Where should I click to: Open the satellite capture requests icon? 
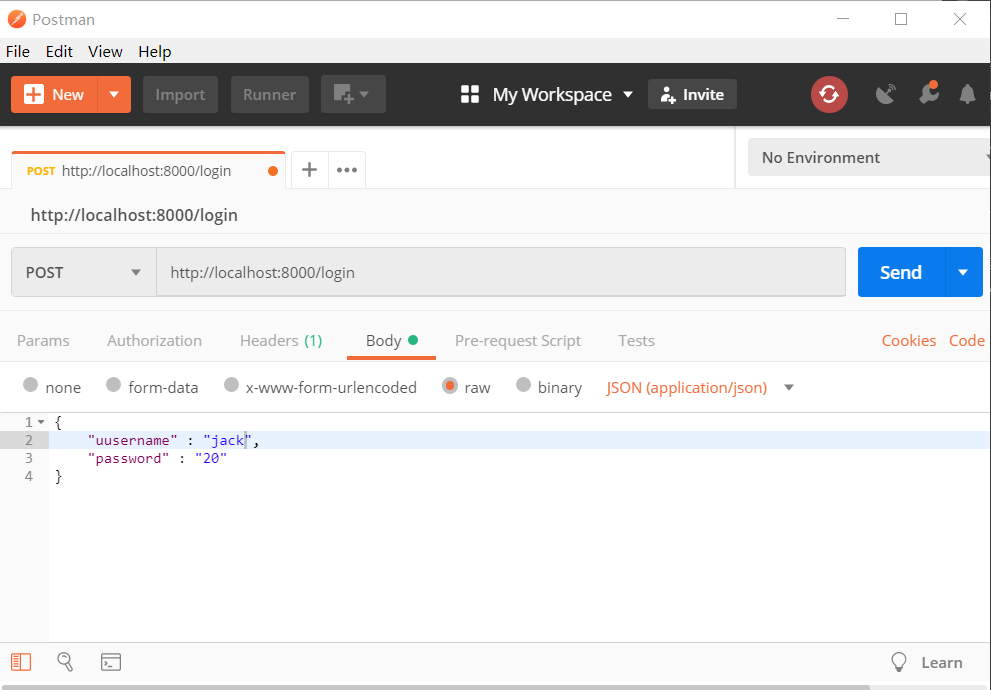coord(885,95)
